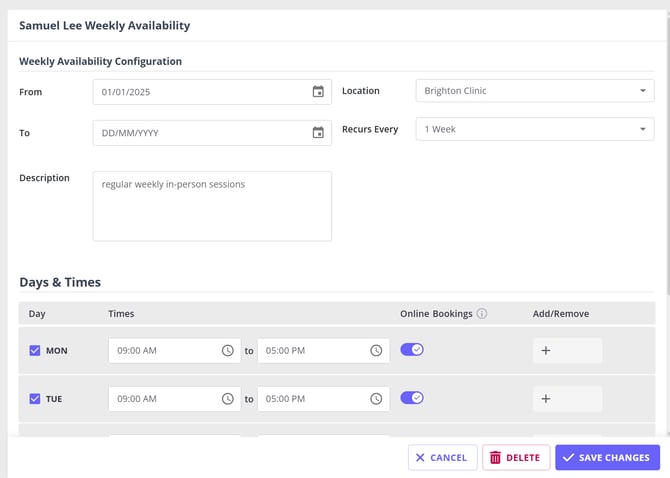Open the From date calendar picker
Image resolution: width=670 pixels, height=478 pixels.
click(x=318, y=92)
